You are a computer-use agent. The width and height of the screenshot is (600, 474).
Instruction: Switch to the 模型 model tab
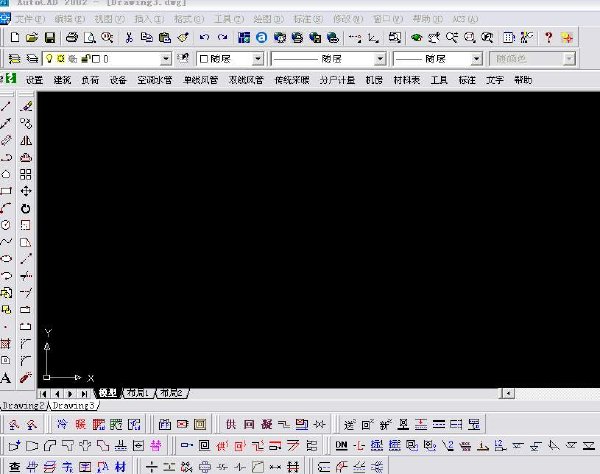click(x=108, y=393)
